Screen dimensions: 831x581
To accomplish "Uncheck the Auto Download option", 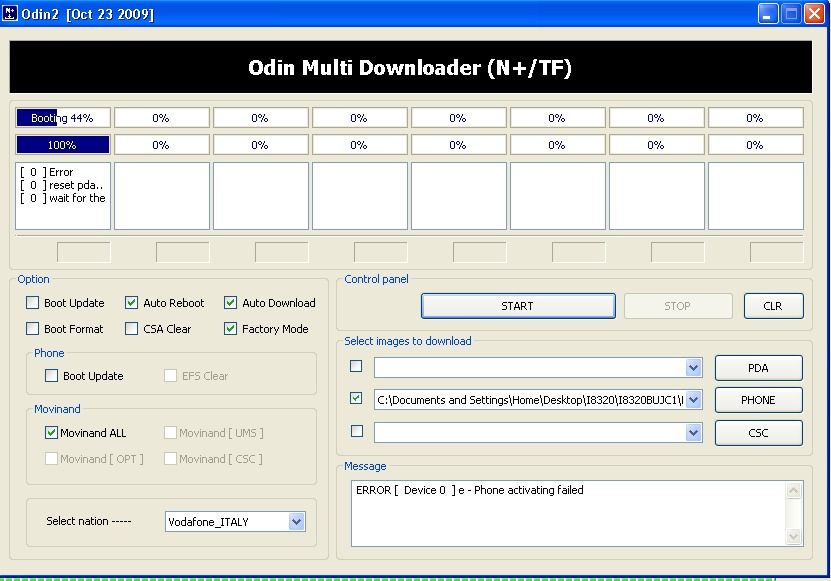I will (x=231, y=303).
